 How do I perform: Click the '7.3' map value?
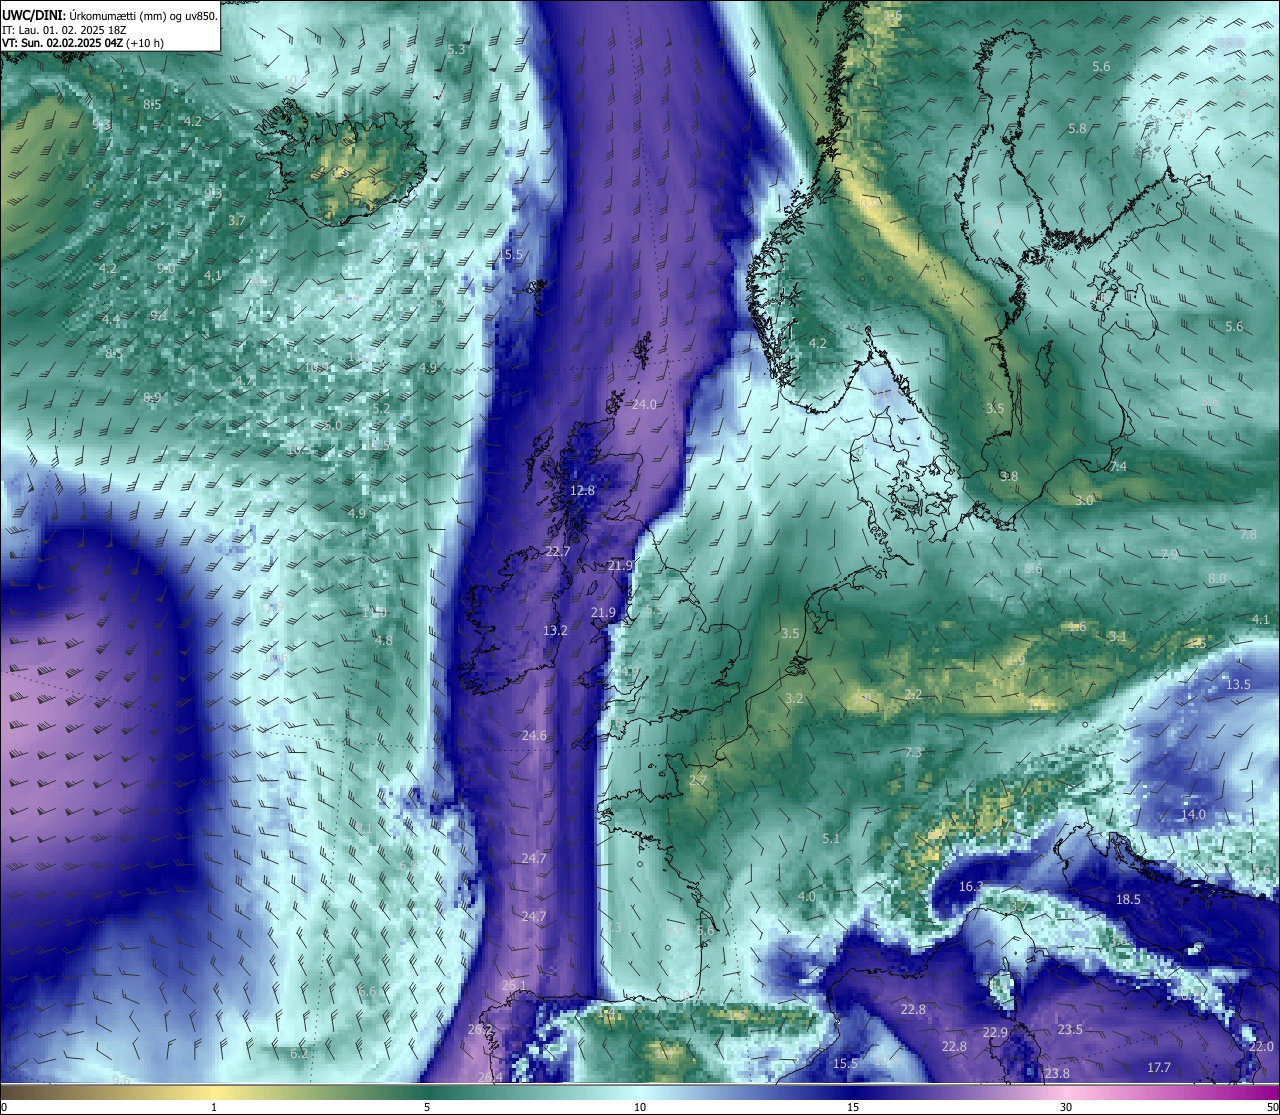pyautogui.click(x=913, y=752)
